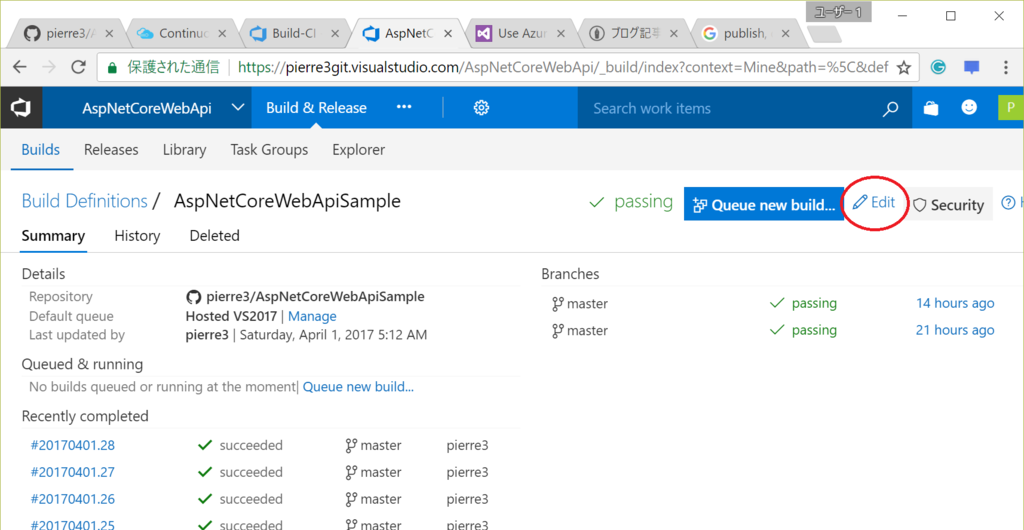Open the user profile avatar
The width and height of the screenshot is (1024, 530).
1010,108
